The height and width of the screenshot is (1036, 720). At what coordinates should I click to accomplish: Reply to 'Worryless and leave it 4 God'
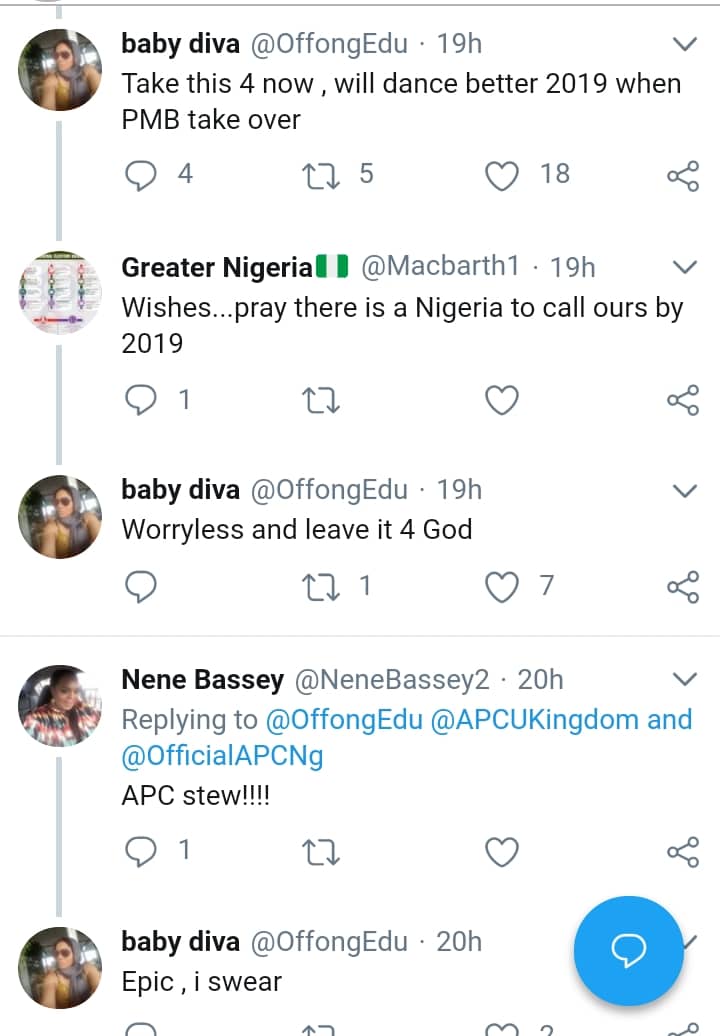coord(142,587)
